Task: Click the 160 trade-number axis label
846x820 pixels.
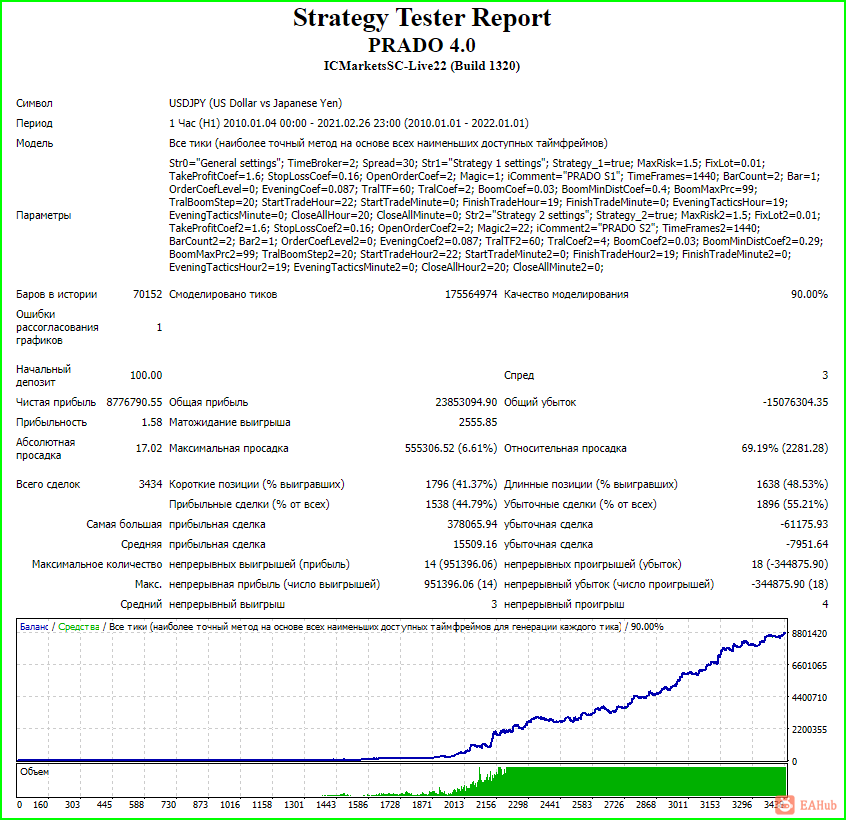Action: tap(40, 804)
